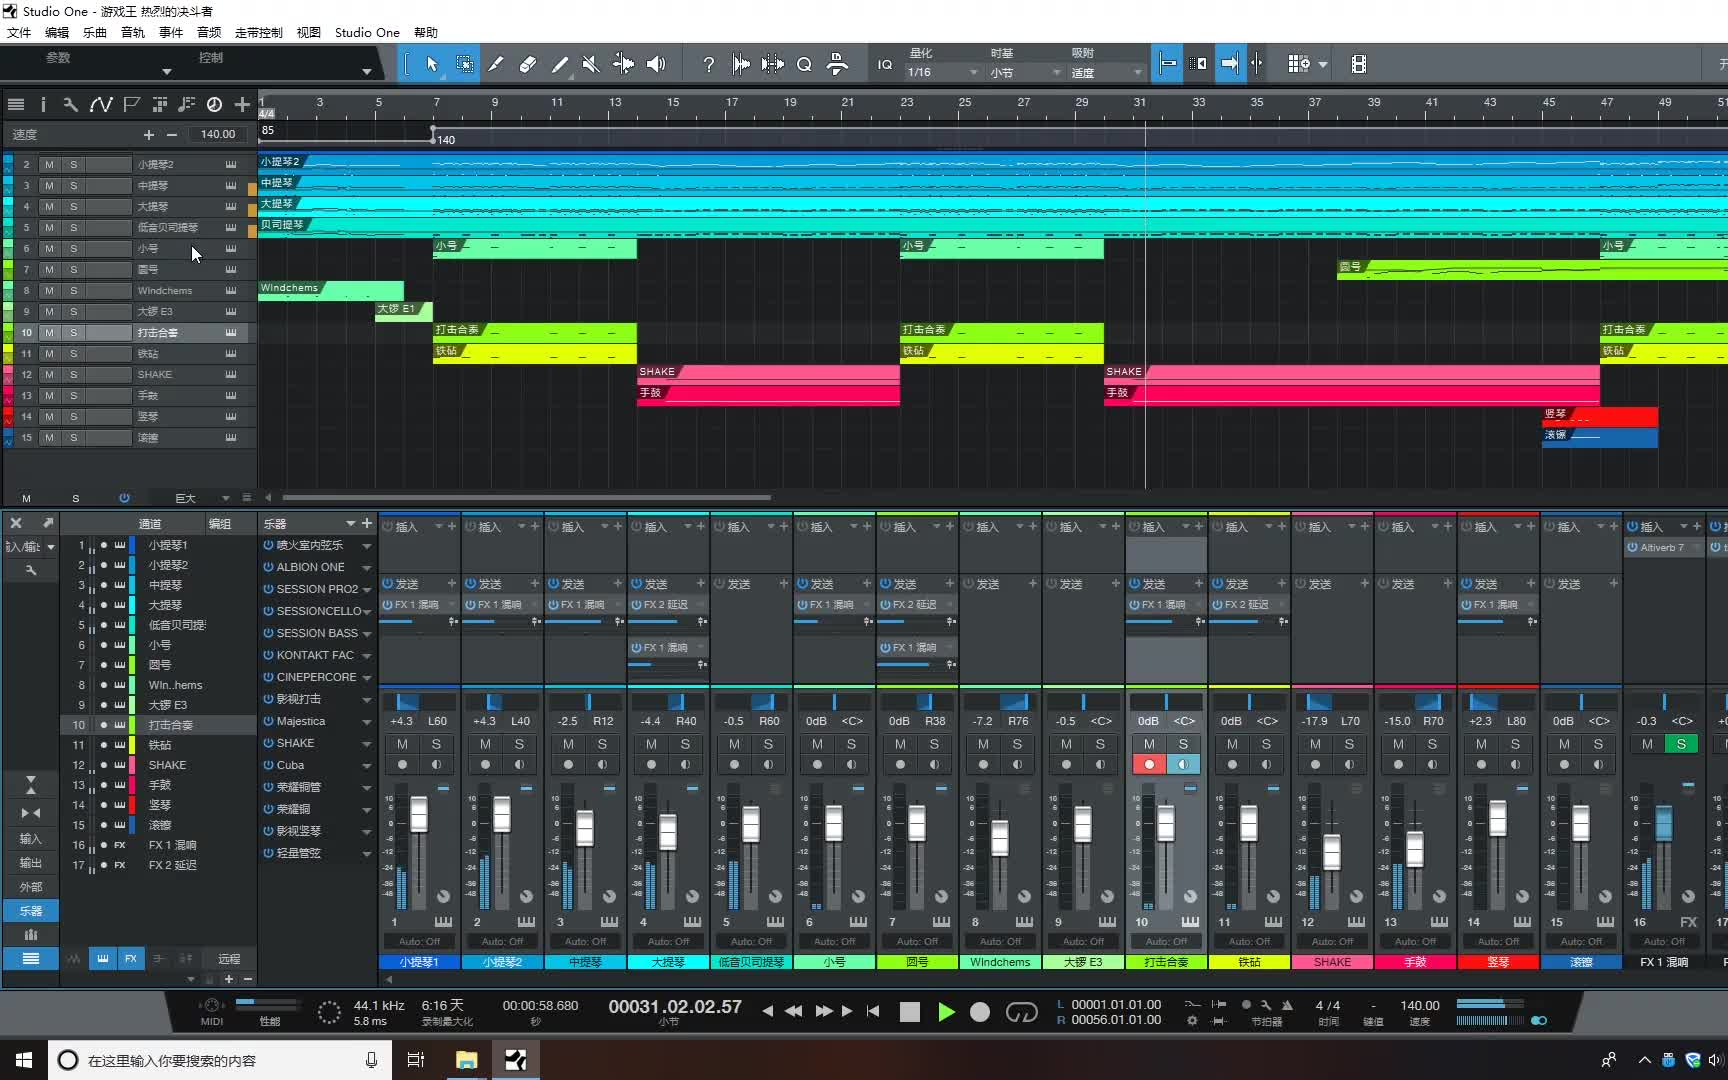Click the 远程 button below channel list
Image resolution: width=1728 pixels, height=1080 pixels.
[x=229, y=959]
